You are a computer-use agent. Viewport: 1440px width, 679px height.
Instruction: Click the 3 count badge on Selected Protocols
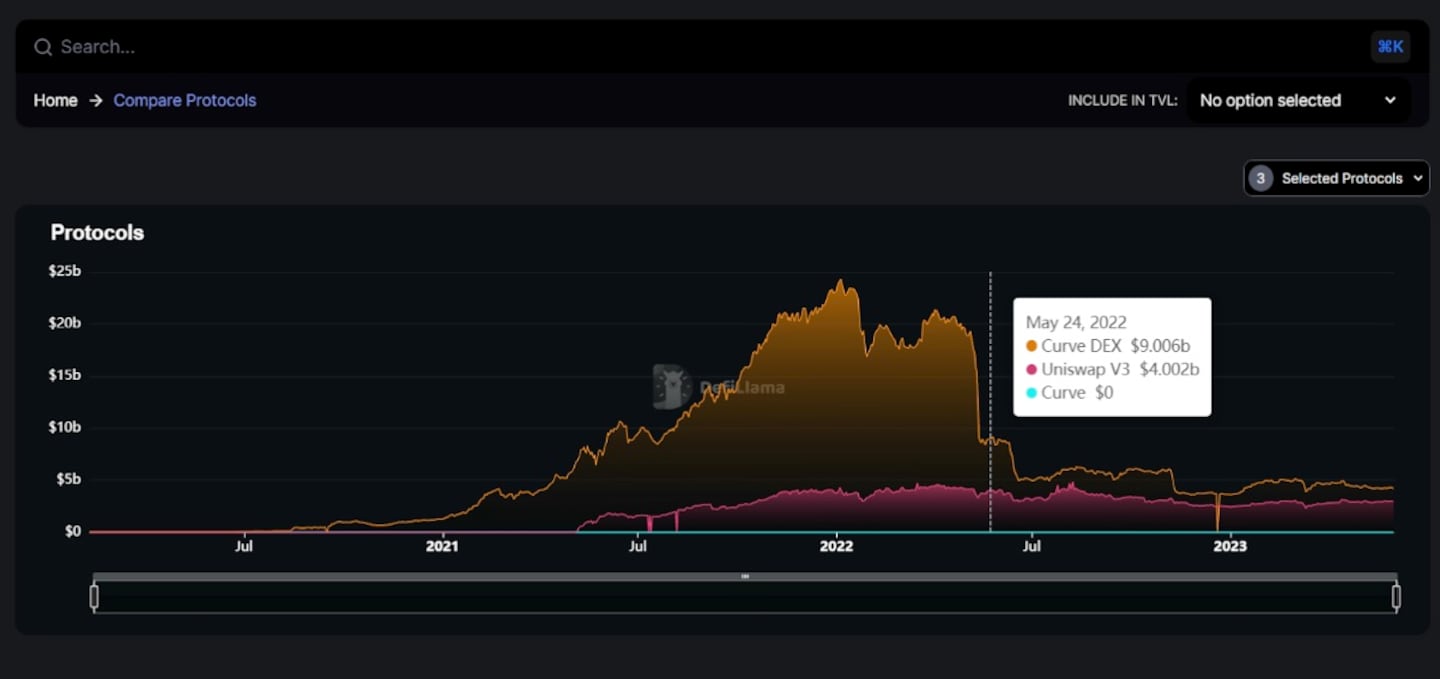1260,178
